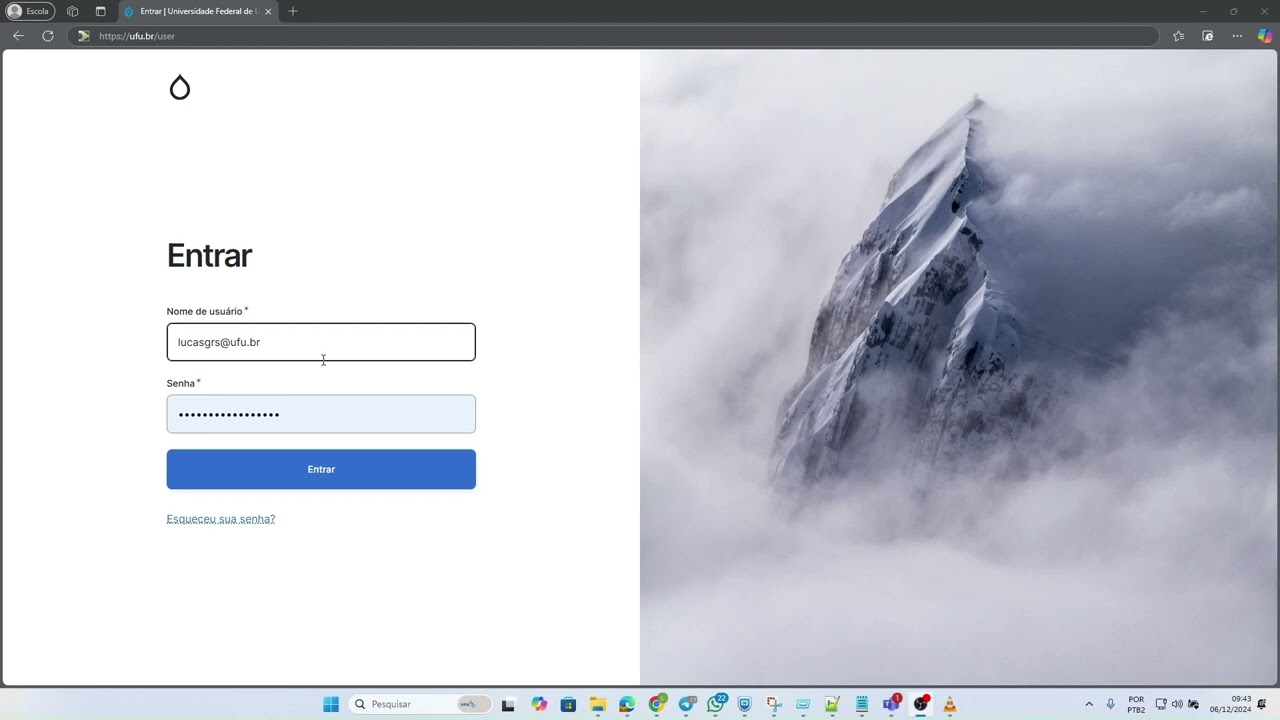The width and height of the screenshot is (1280, 720).
Task: Open WhatsApp from the taskbar
Action: click(x=716, y=704)
